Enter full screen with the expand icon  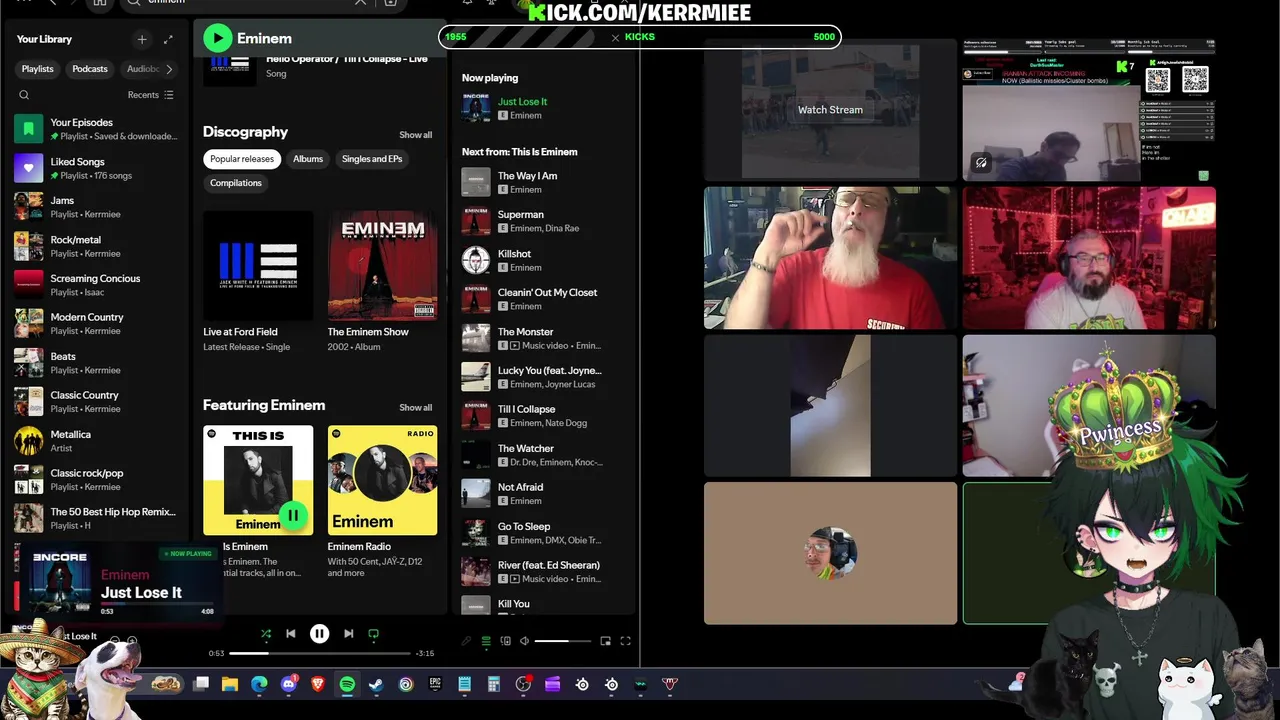coord(626,641)
